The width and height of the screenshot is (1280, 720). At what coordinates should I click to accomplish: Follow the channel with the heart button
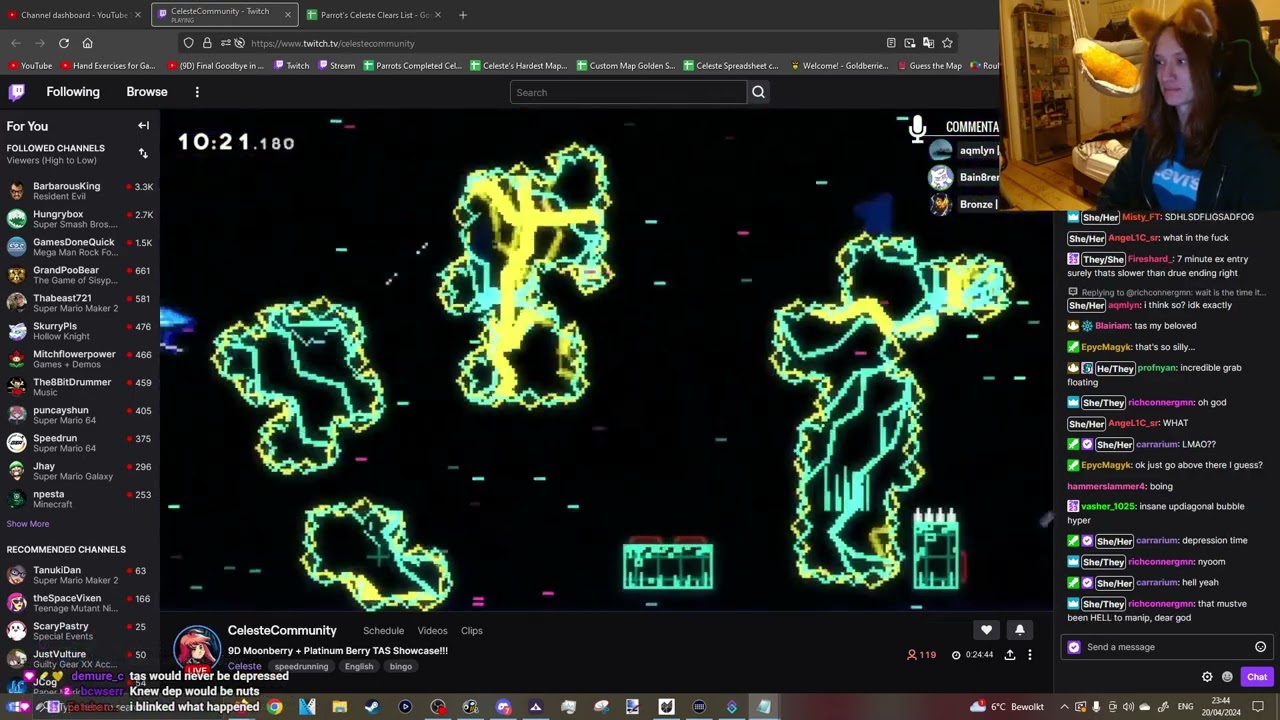(986, 630)
